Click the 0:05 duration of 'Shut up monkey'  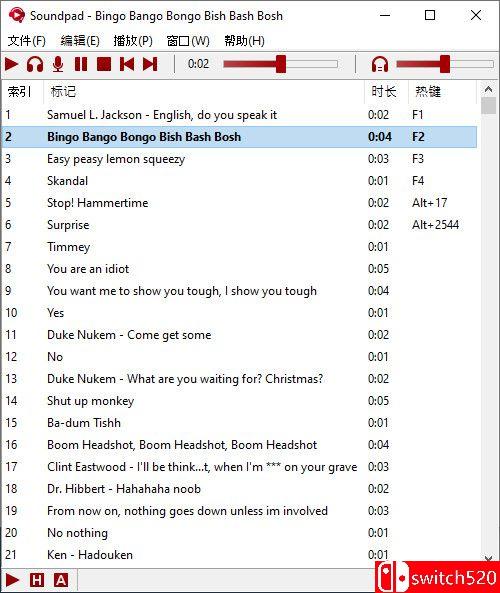pyautogui.click(x=378, y=401)
